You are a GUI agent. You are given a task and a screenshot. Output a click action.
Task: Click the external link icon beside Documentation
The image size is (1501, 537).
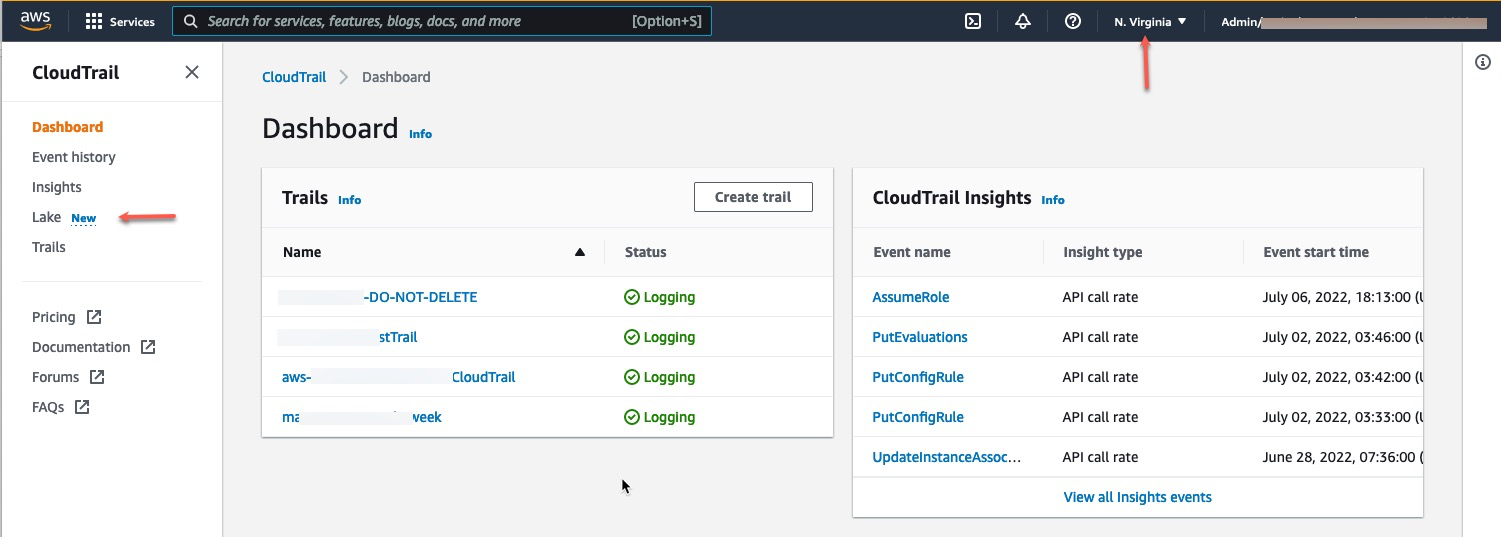(148, 347)
